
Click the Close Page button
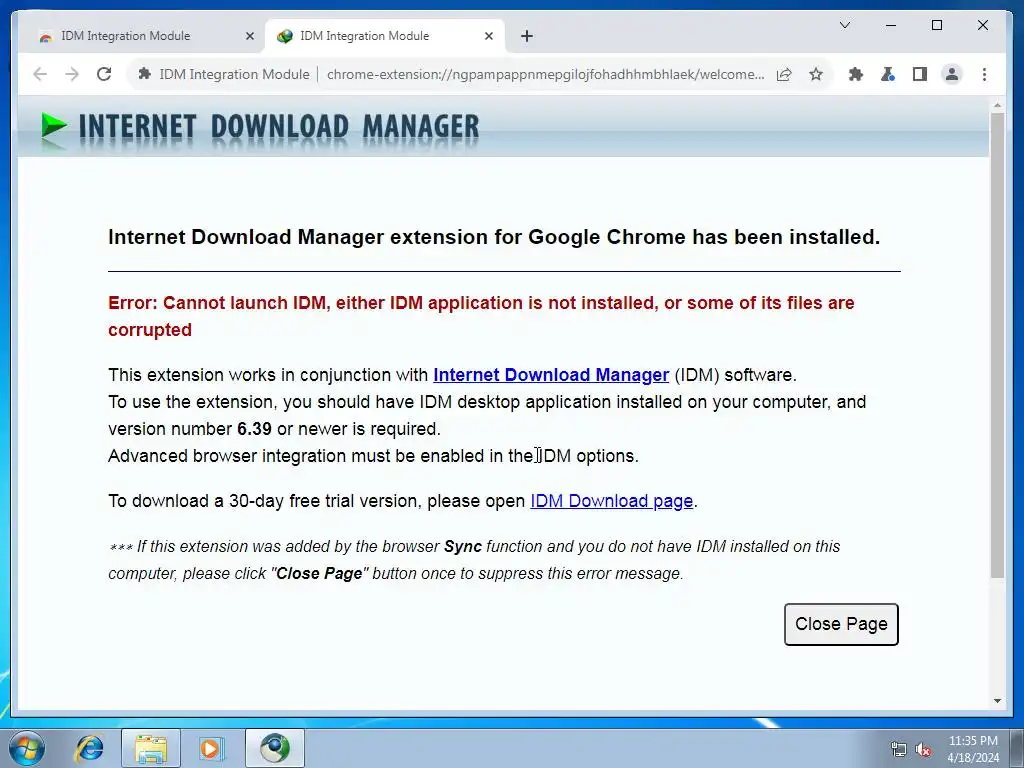841,624
